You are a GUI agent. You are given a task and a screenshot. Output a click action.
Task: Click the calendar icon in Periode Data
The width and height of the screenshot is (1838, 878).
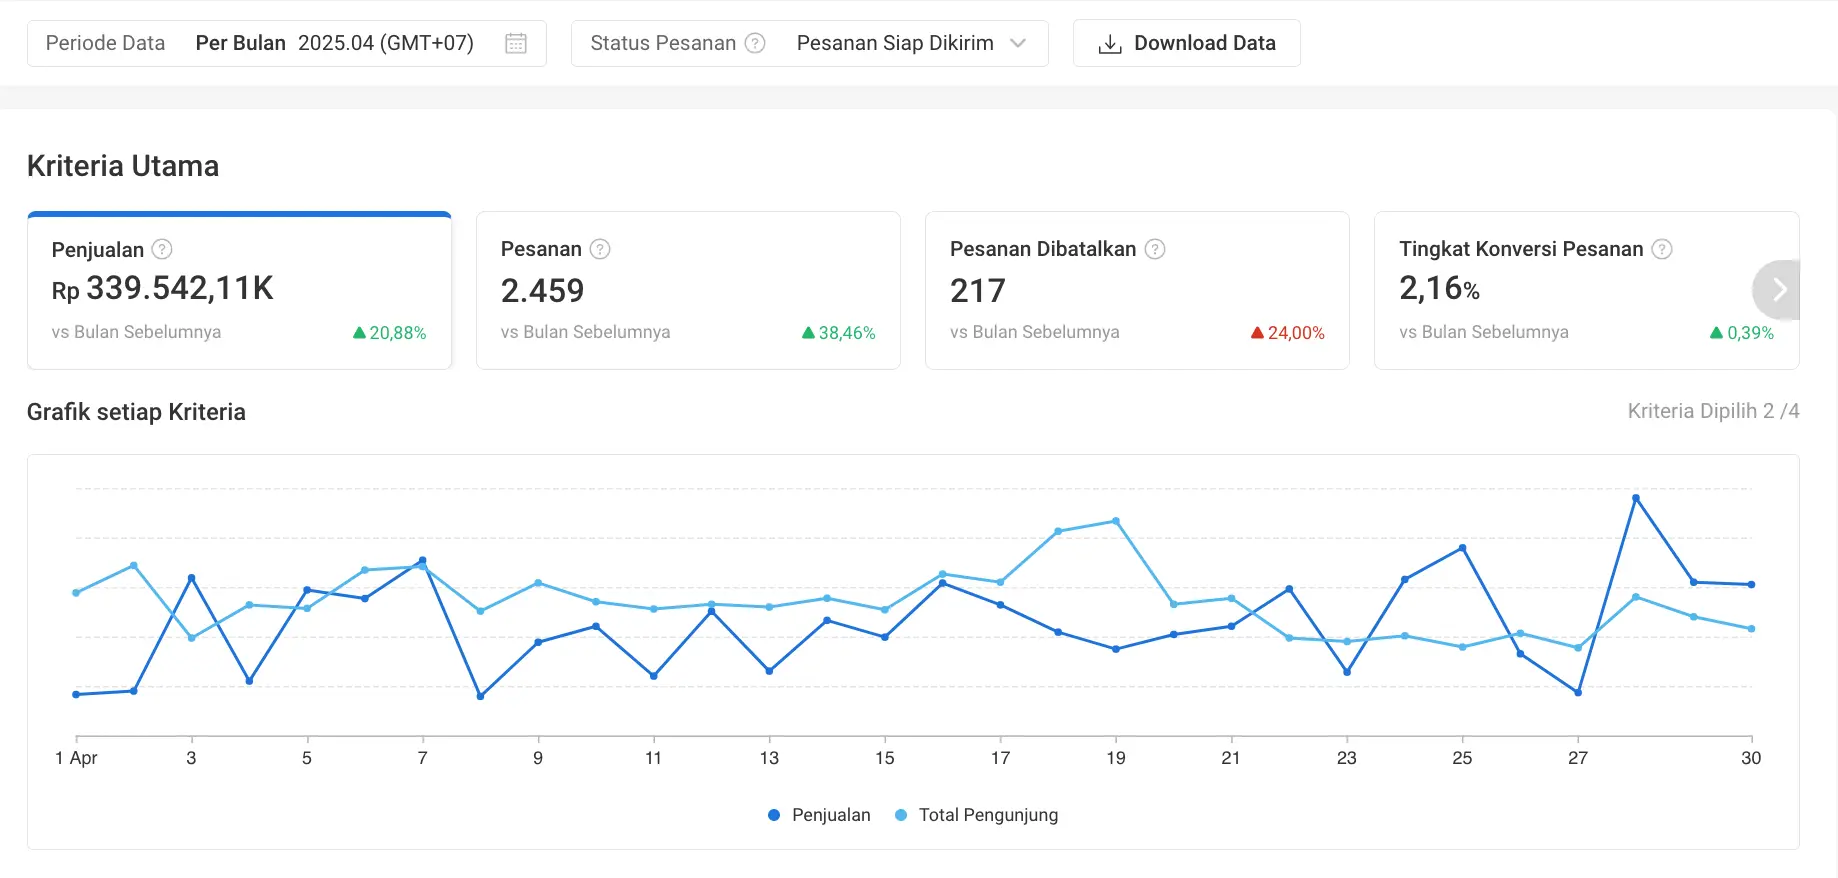(x=516, y=43)
